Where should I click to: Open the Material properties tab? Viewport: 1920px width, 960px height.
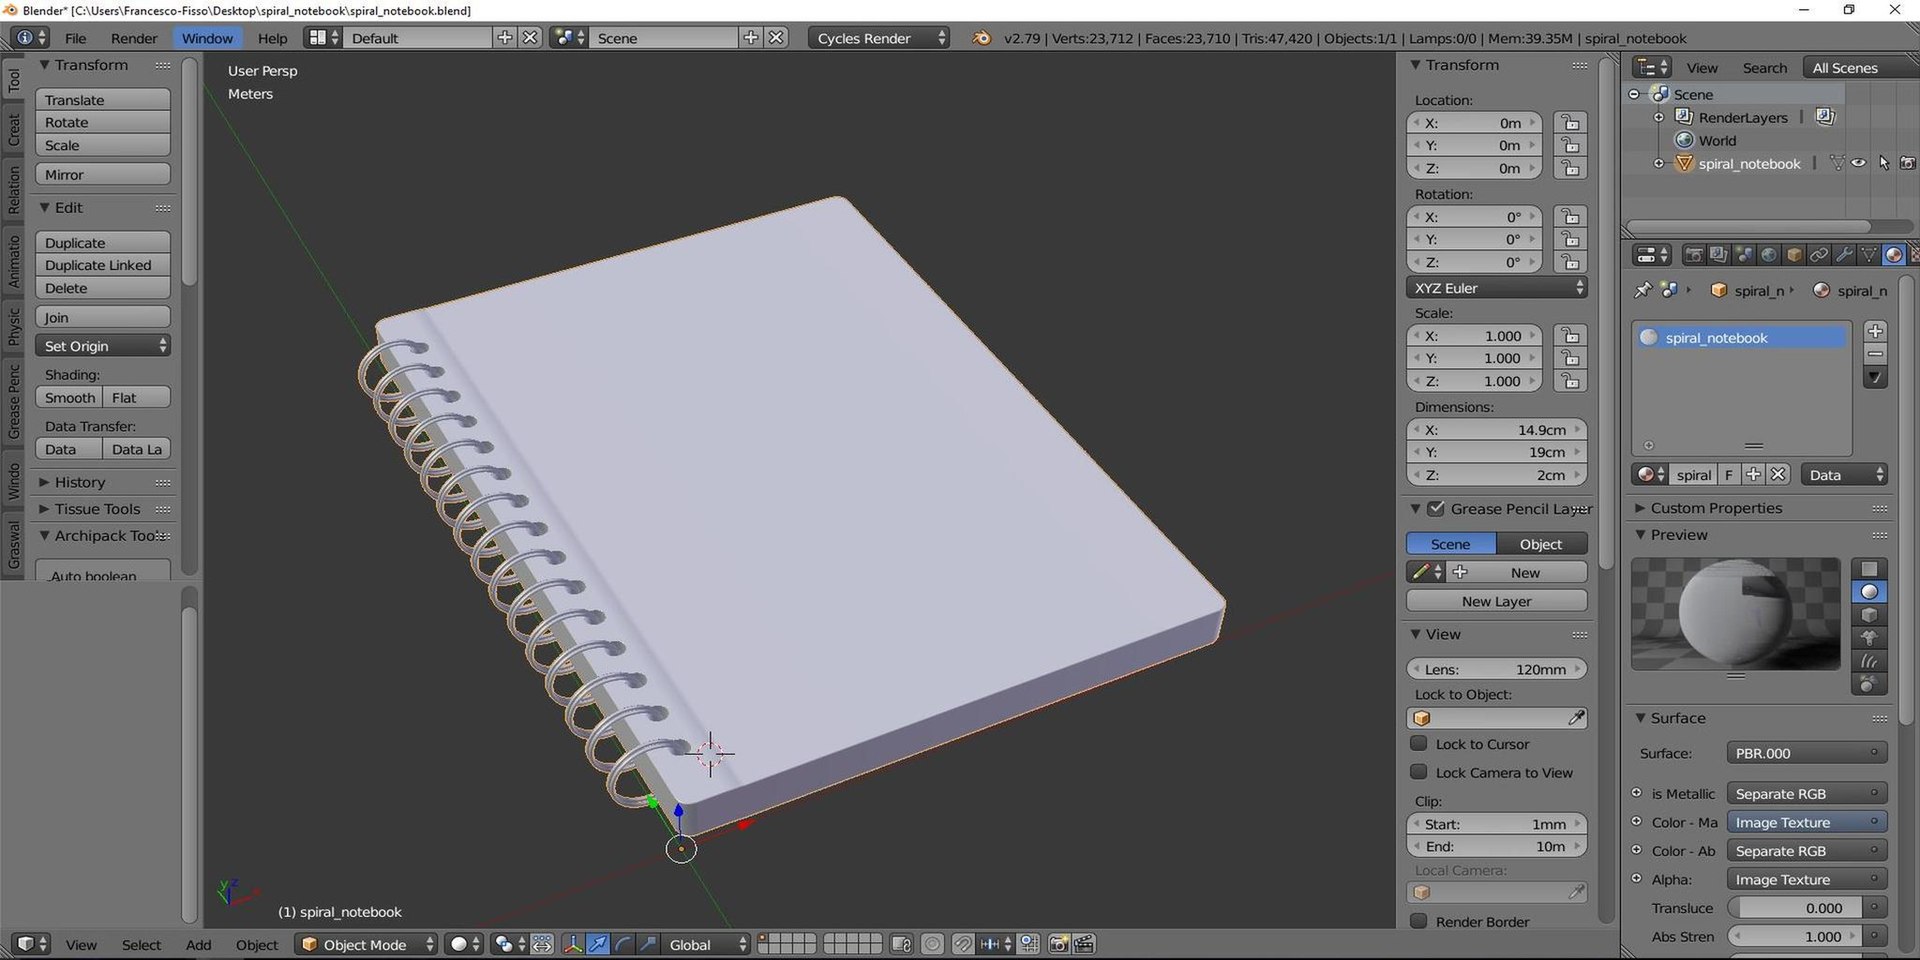(x=1893, y=255)
